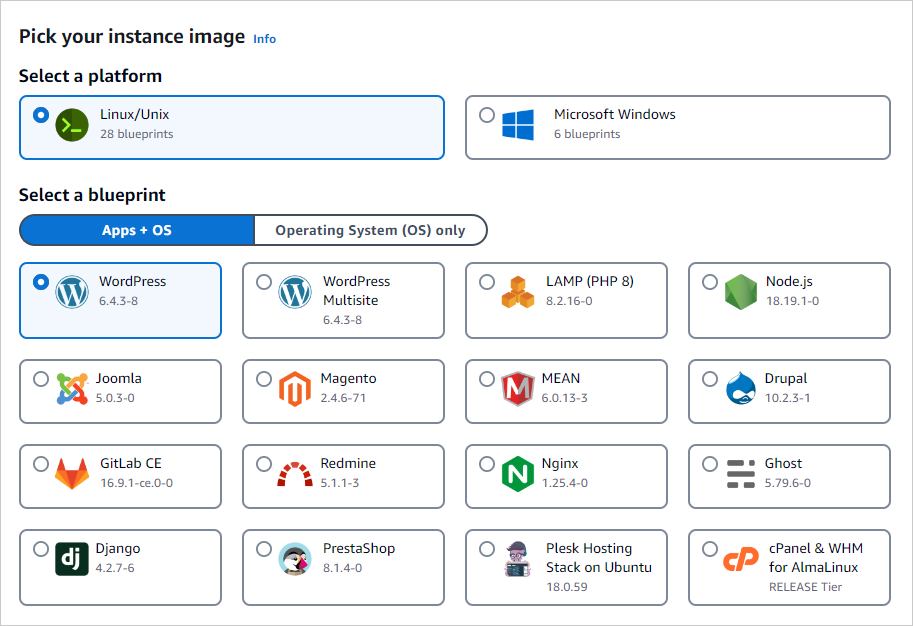
Task: Pick the Nginx radio button
Action: (x=487, y=464)
